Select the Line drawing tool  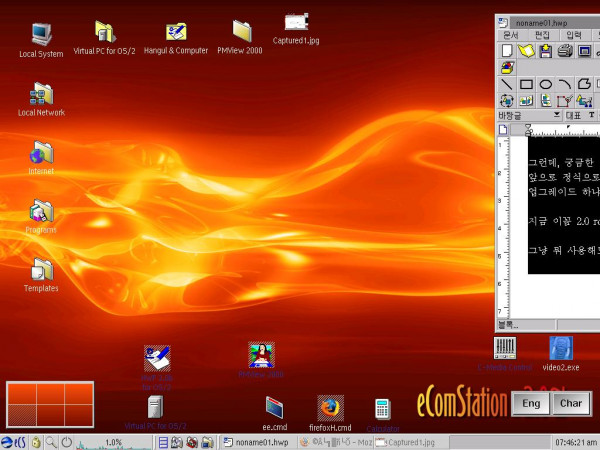click(x=507, y=84)
